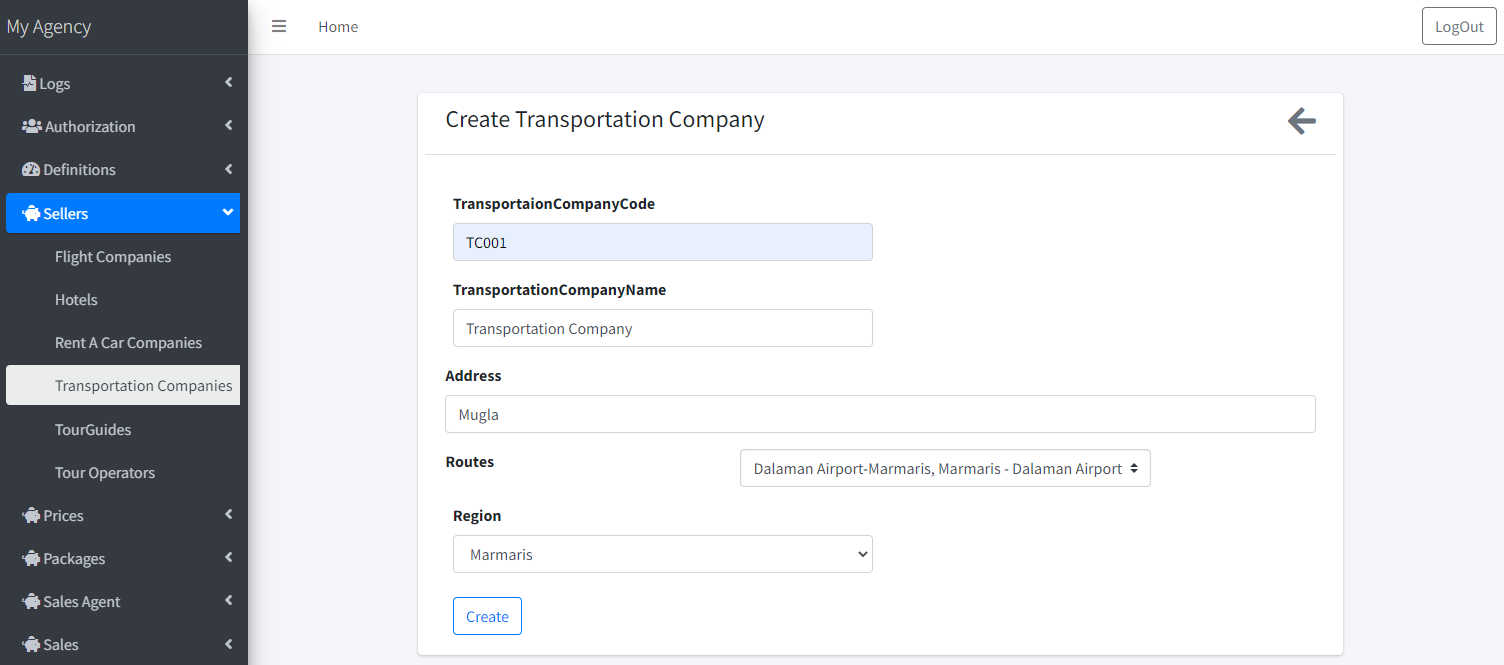This screenshot has height=665, width=1504.
Task: Click the Create button
Action: 487,616
